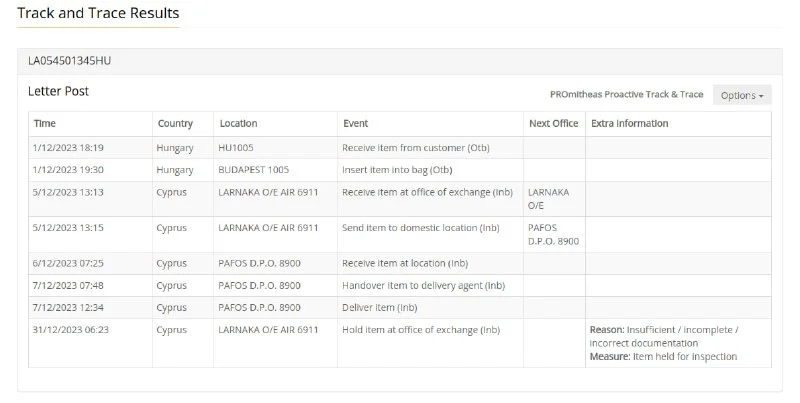This screenshot has width=800, height=403.
Task: Click the HU1005 location cell
Action: [236, 148]
